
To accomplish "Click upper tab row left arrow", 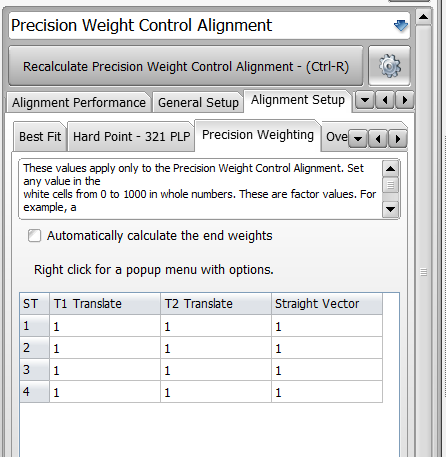I will coord(385,100).
